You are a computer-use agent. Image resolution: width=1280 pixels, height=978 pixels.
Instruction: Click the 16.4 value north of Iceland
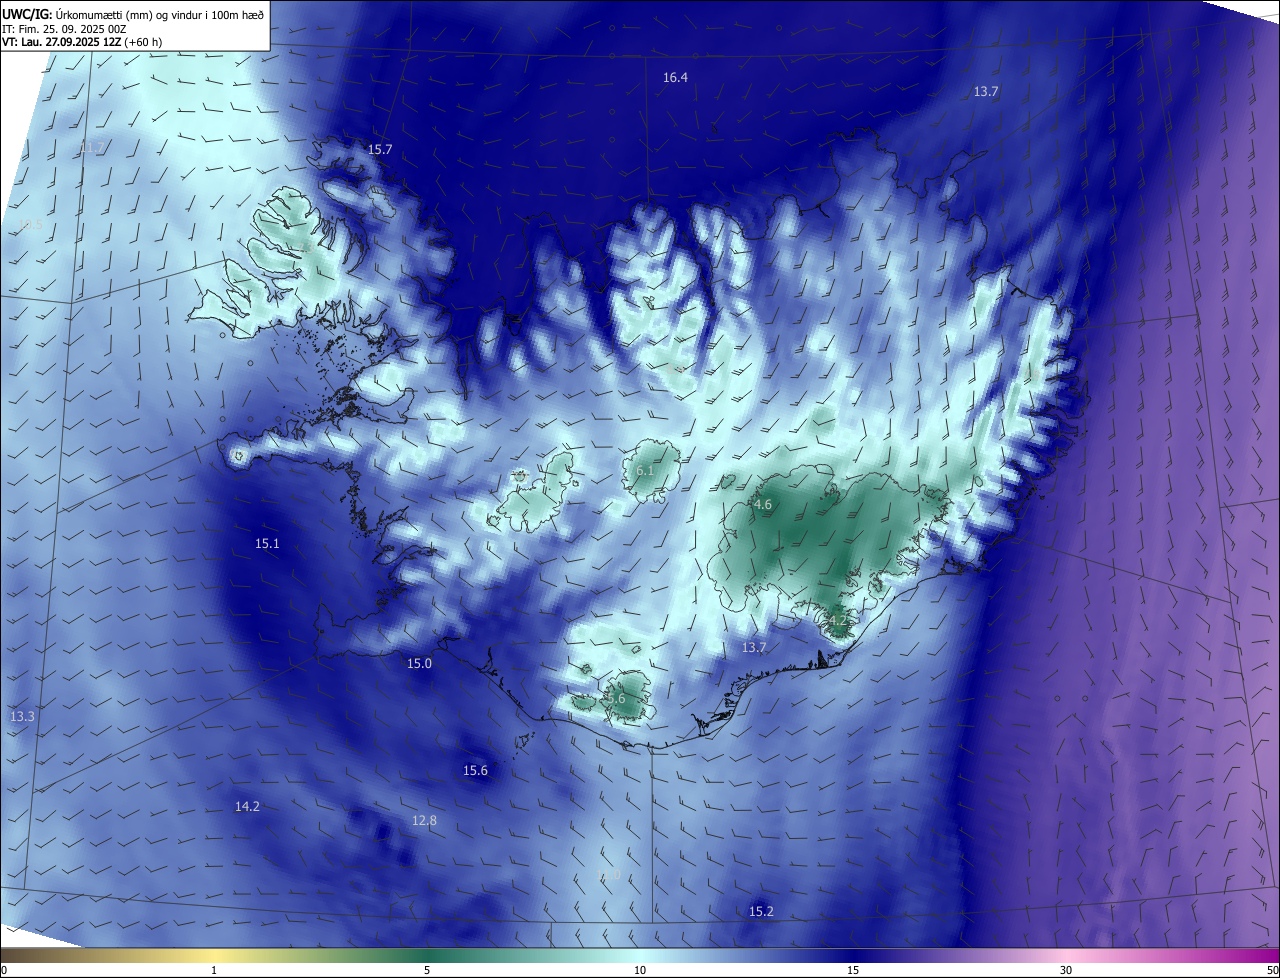tap(675, 77)
